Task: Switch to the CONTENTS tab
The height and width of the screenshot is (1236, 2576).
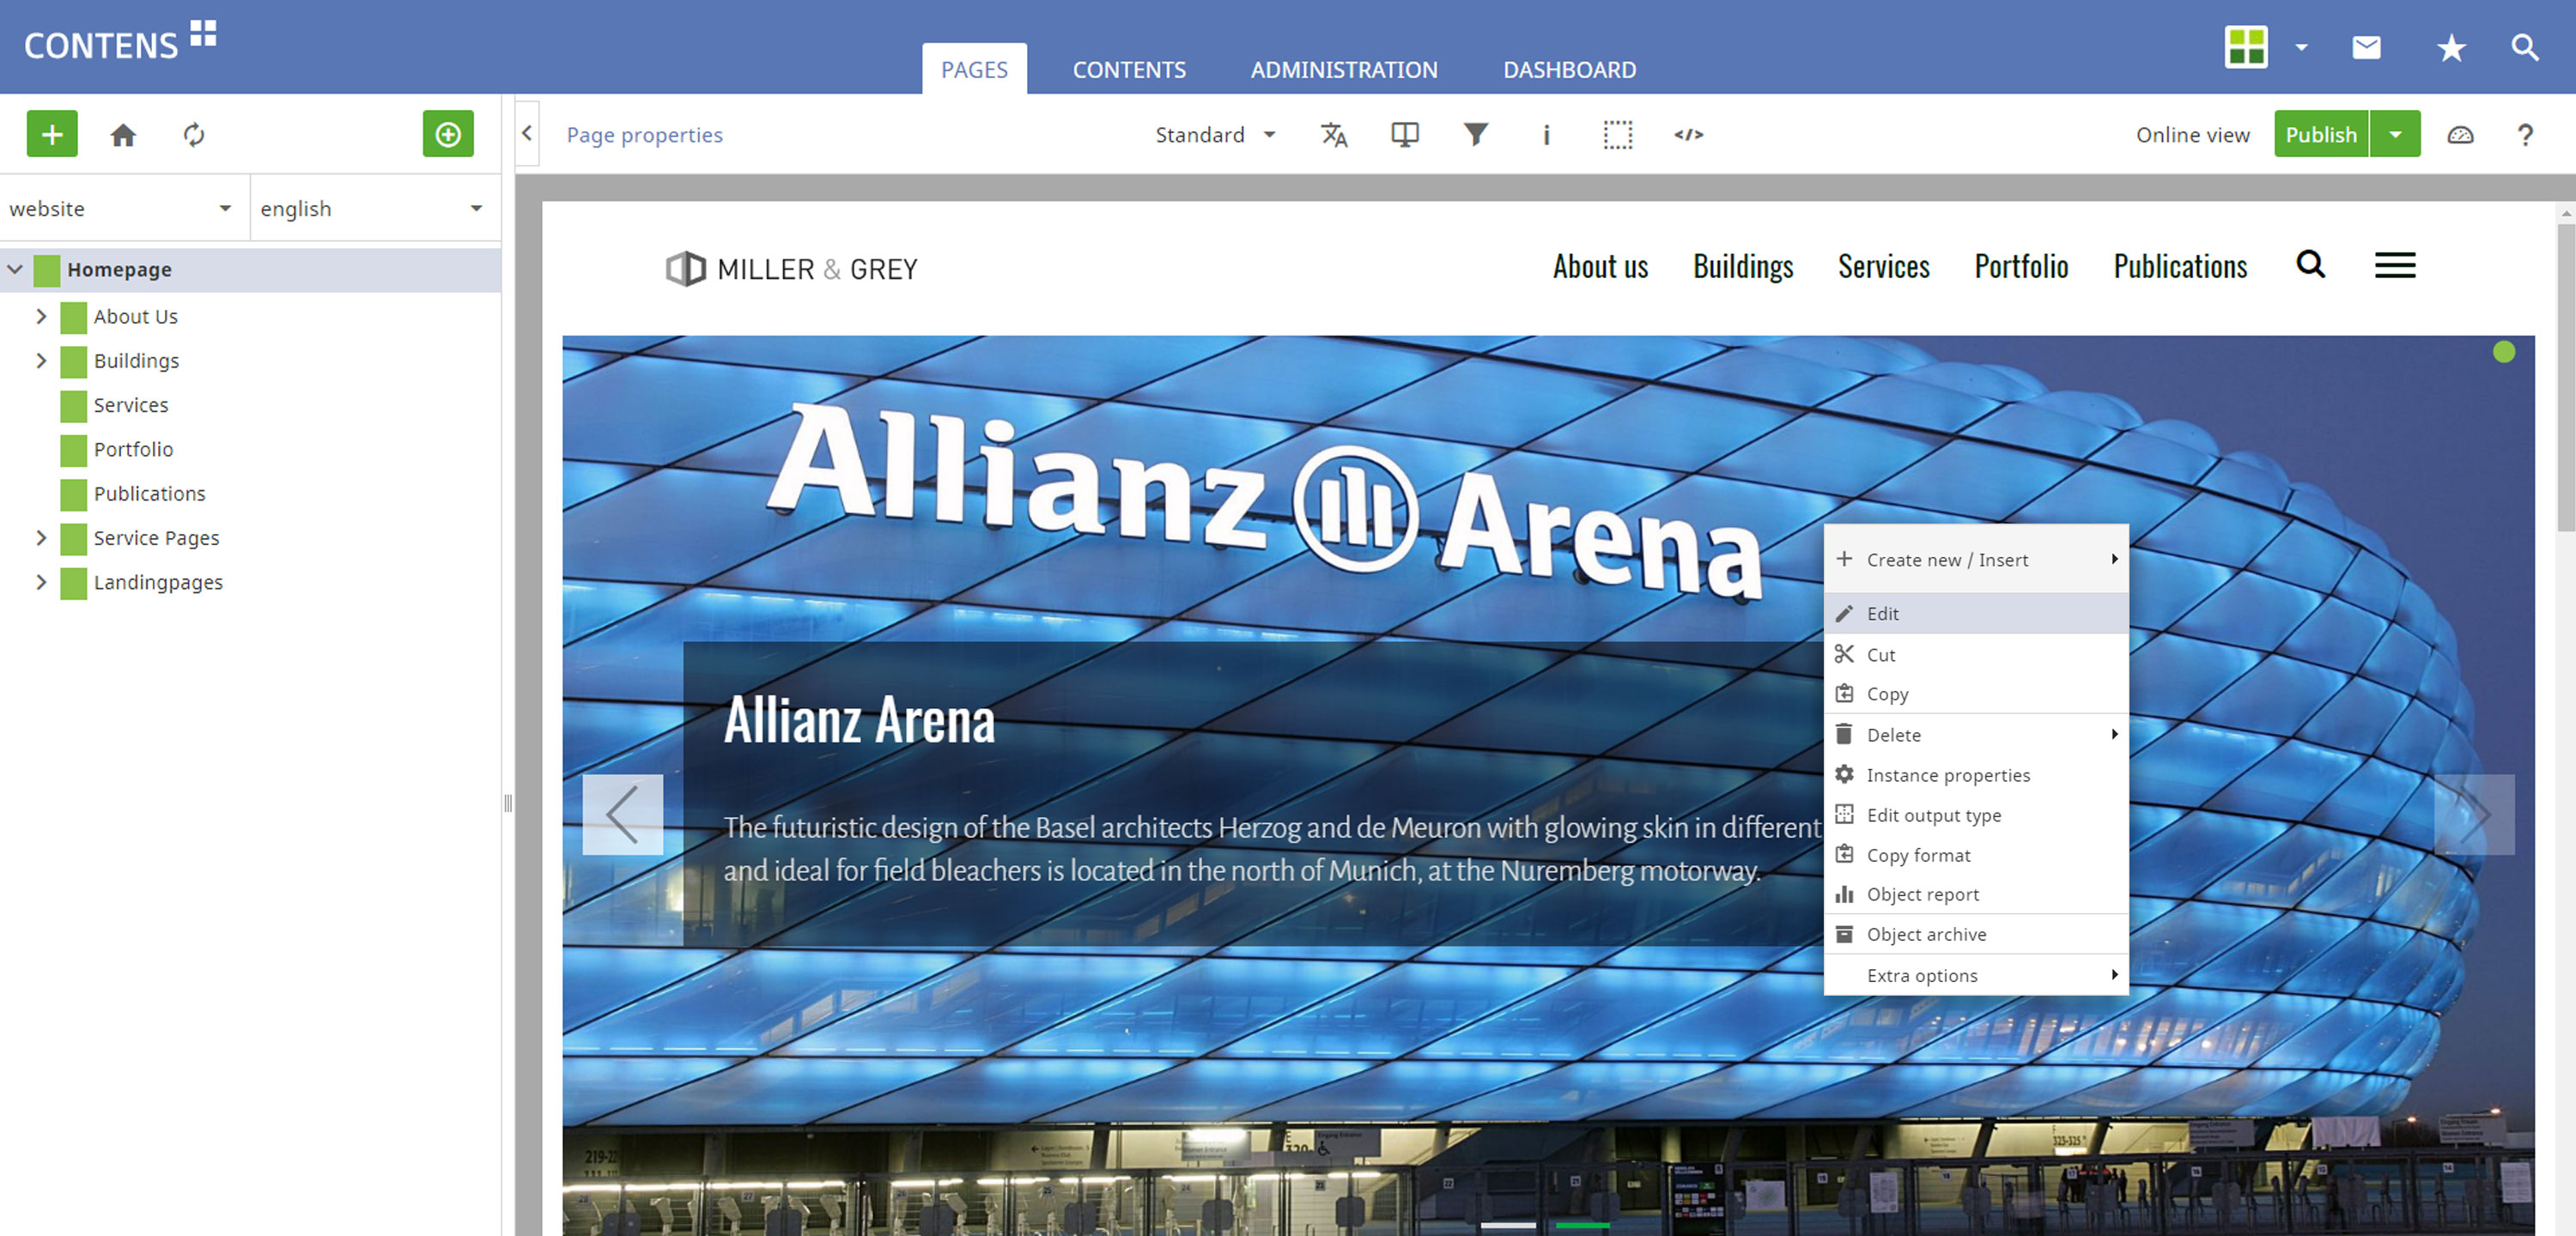Action: pyautogui.click(x=1128, y=69)
